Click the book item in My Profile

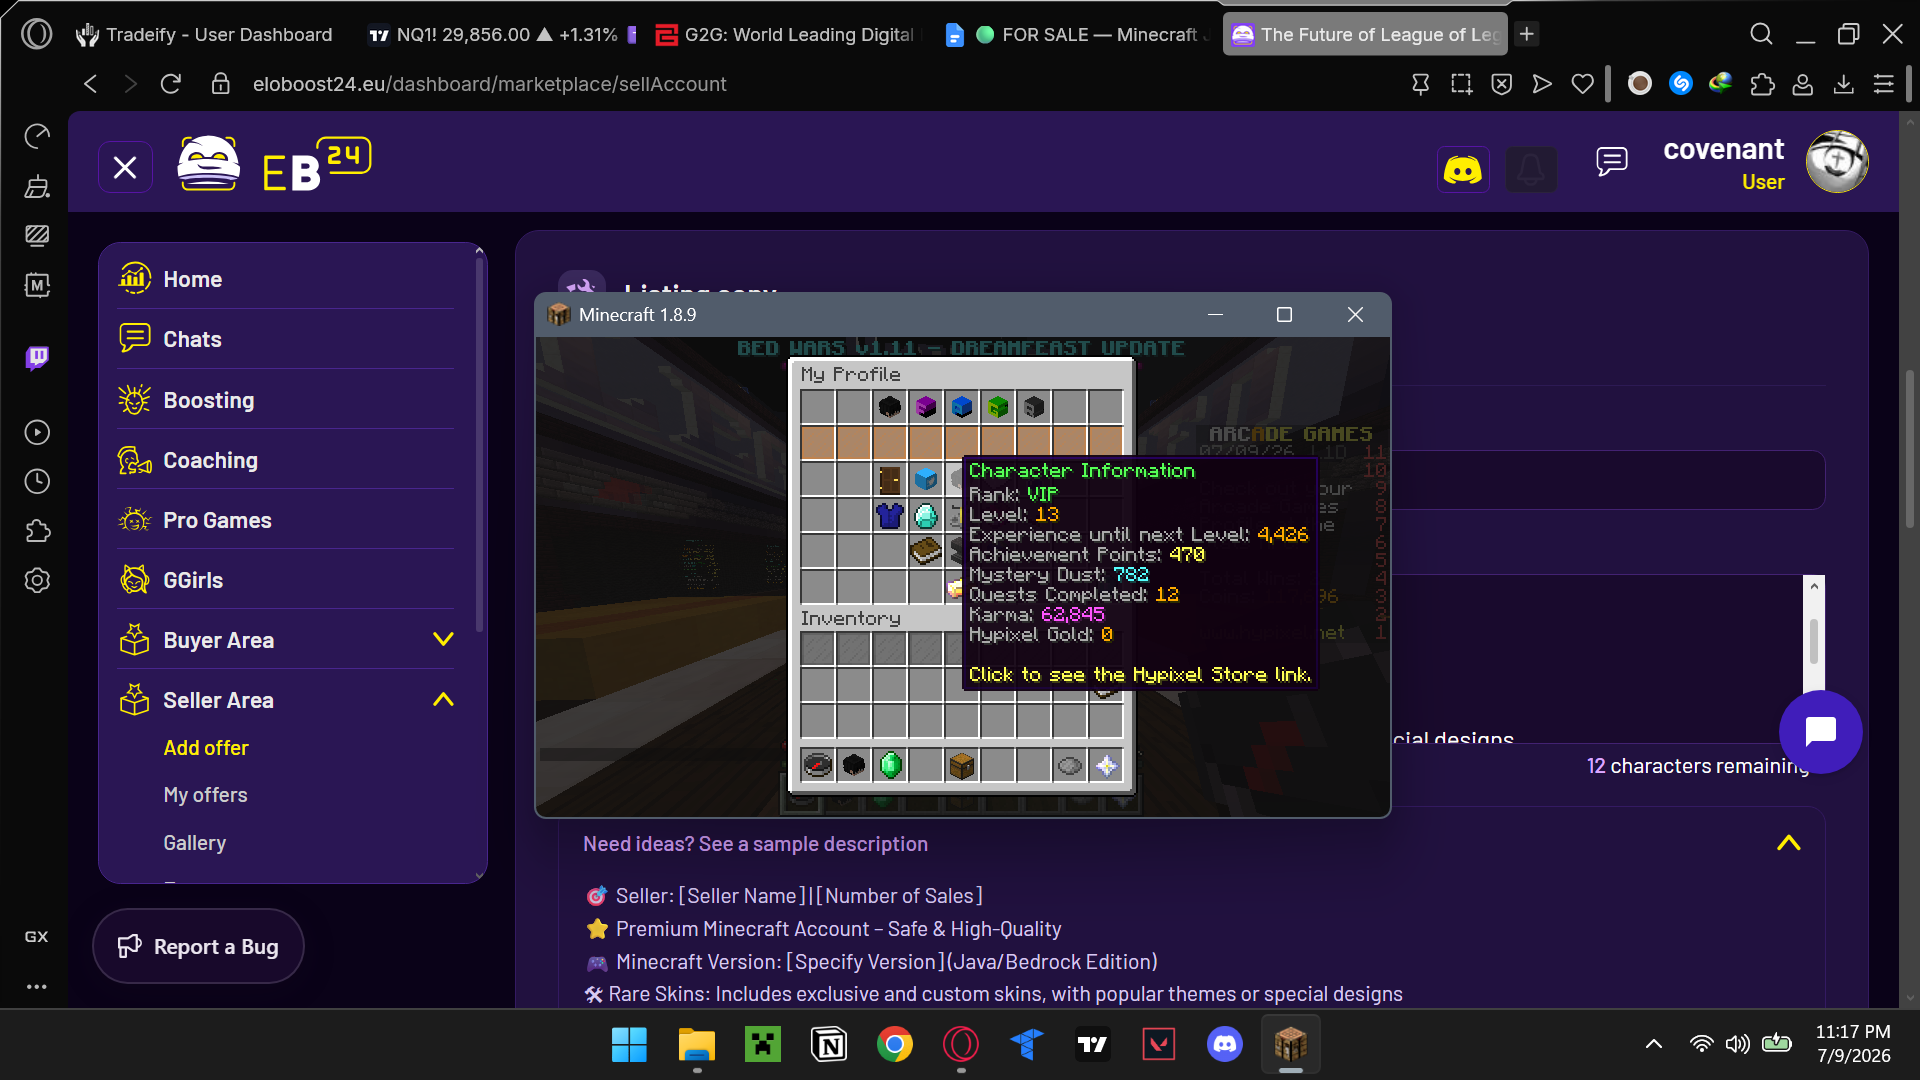click(926, 551)
